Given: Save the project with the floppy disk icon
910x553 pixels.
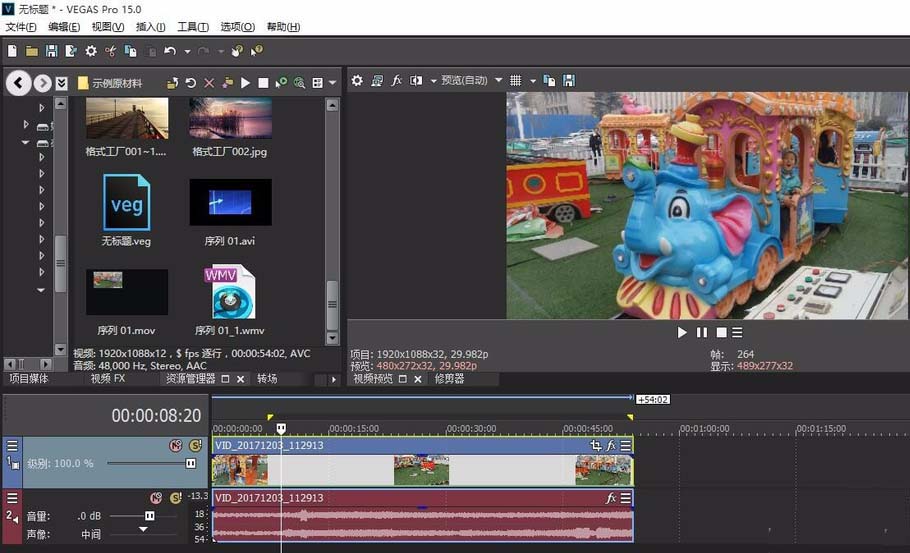Looking at the screenshot, I should (x=52, y=51).
